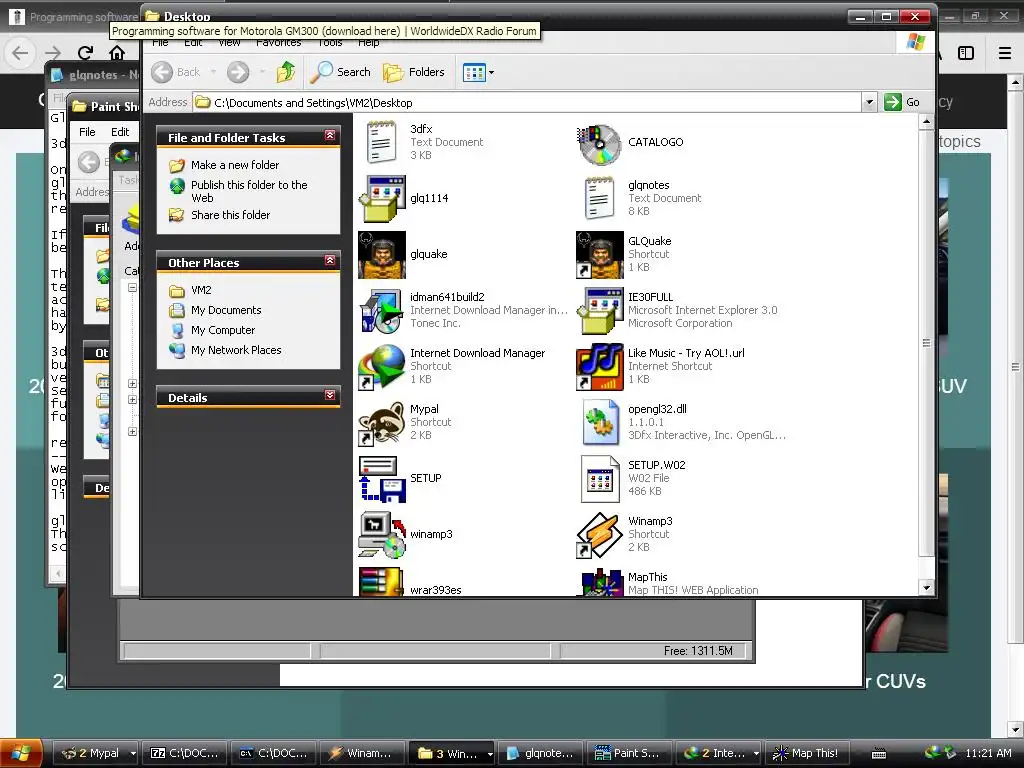The height and width of the screenshot is (768, 1024).
Task: Click the browser home icon
Action: pyautogui.click(x=117, y=53)
